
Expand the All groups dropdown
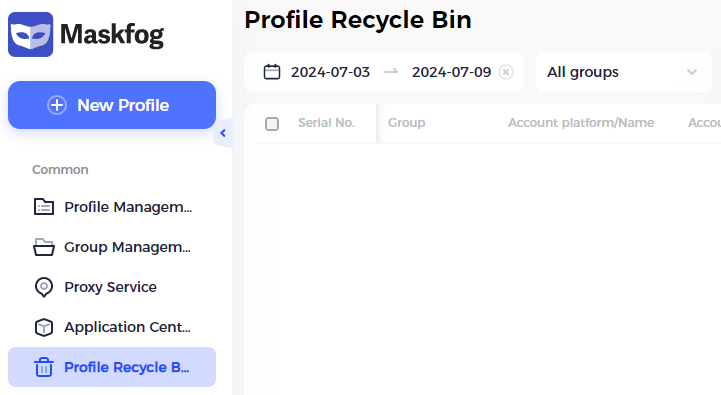(624, 72)
